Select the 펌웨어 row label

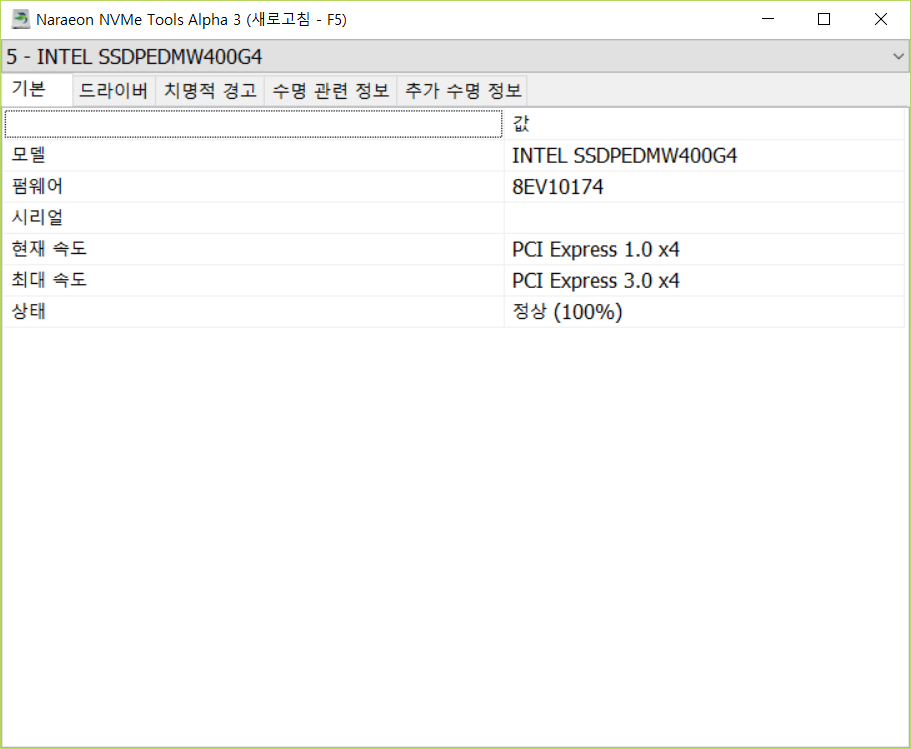pos(37,187)
